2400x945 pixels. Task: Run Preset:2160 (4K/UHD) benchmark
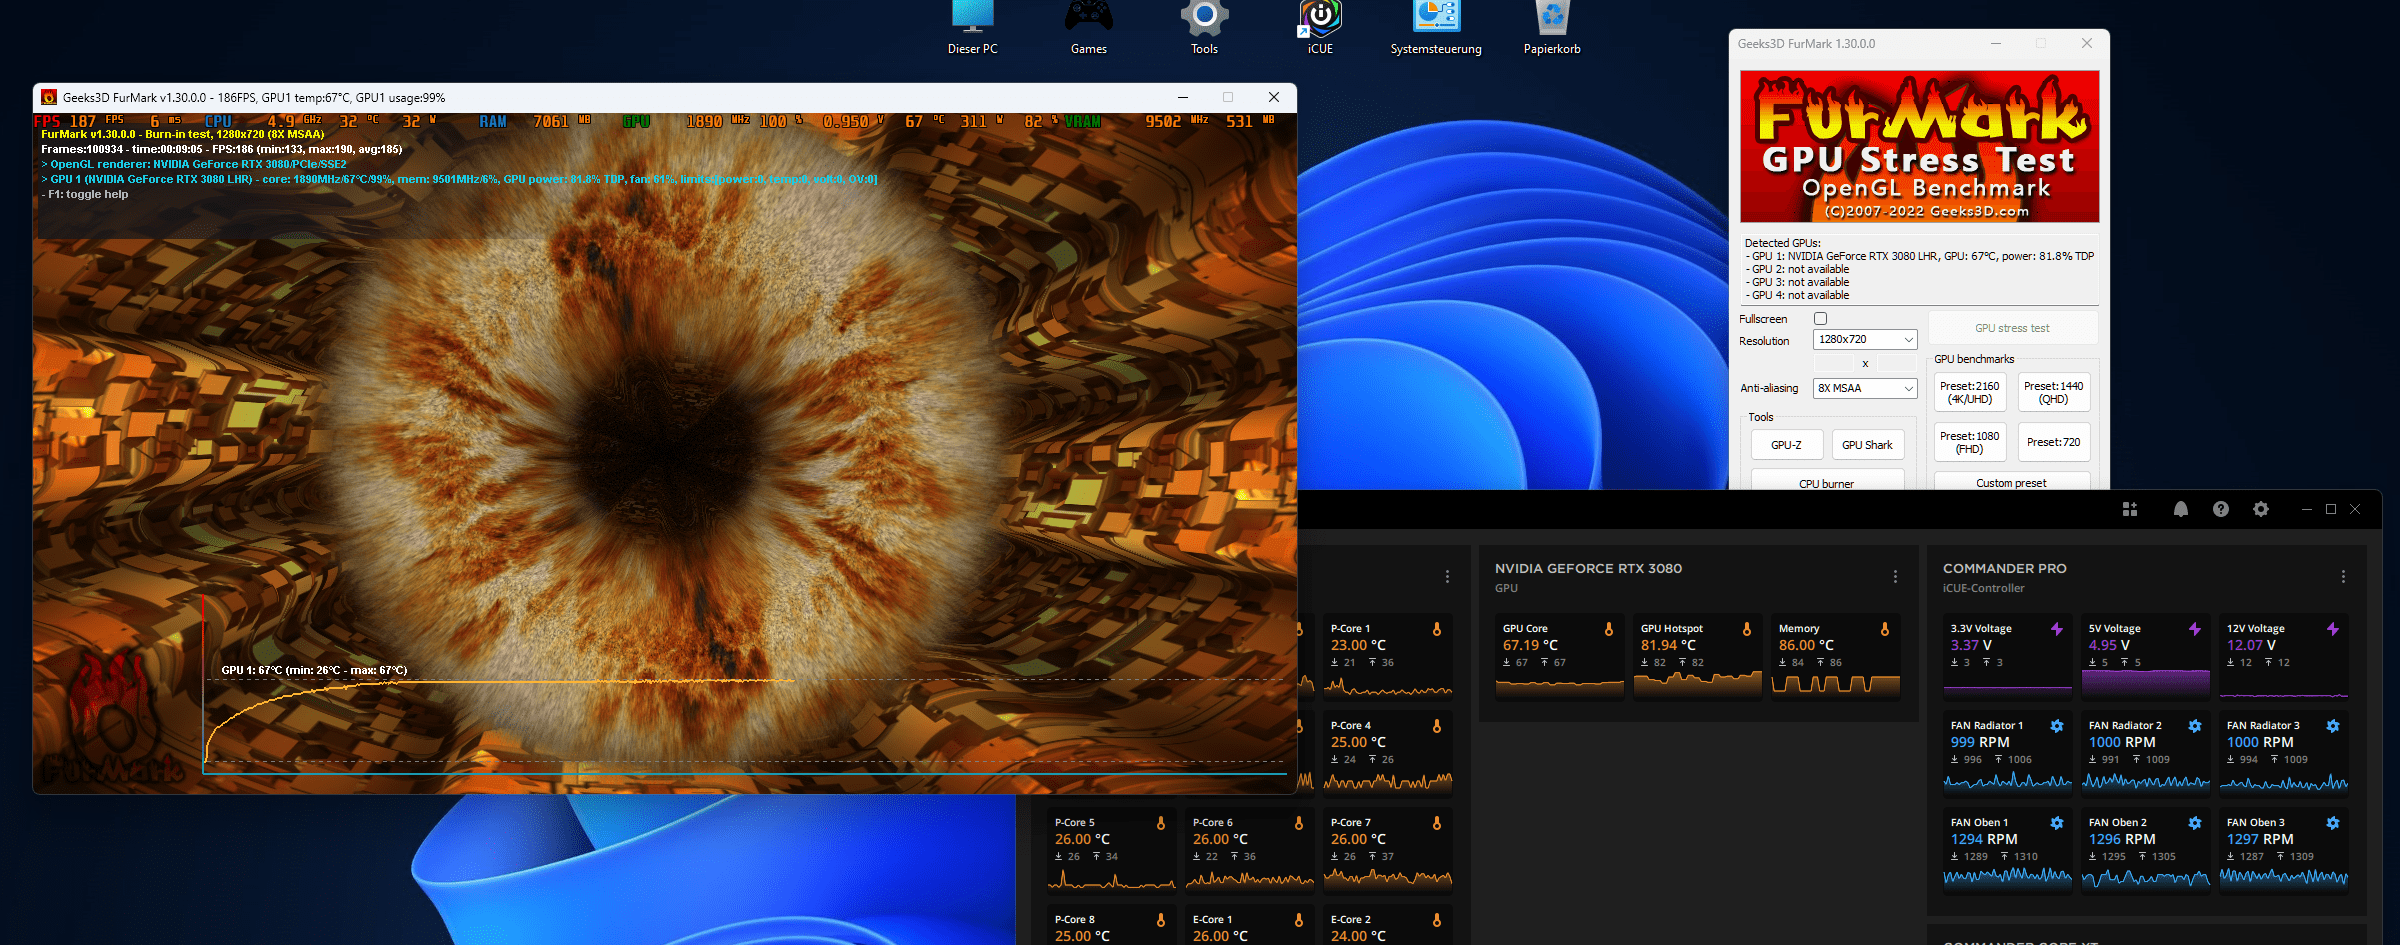[x=1969, y=393]
